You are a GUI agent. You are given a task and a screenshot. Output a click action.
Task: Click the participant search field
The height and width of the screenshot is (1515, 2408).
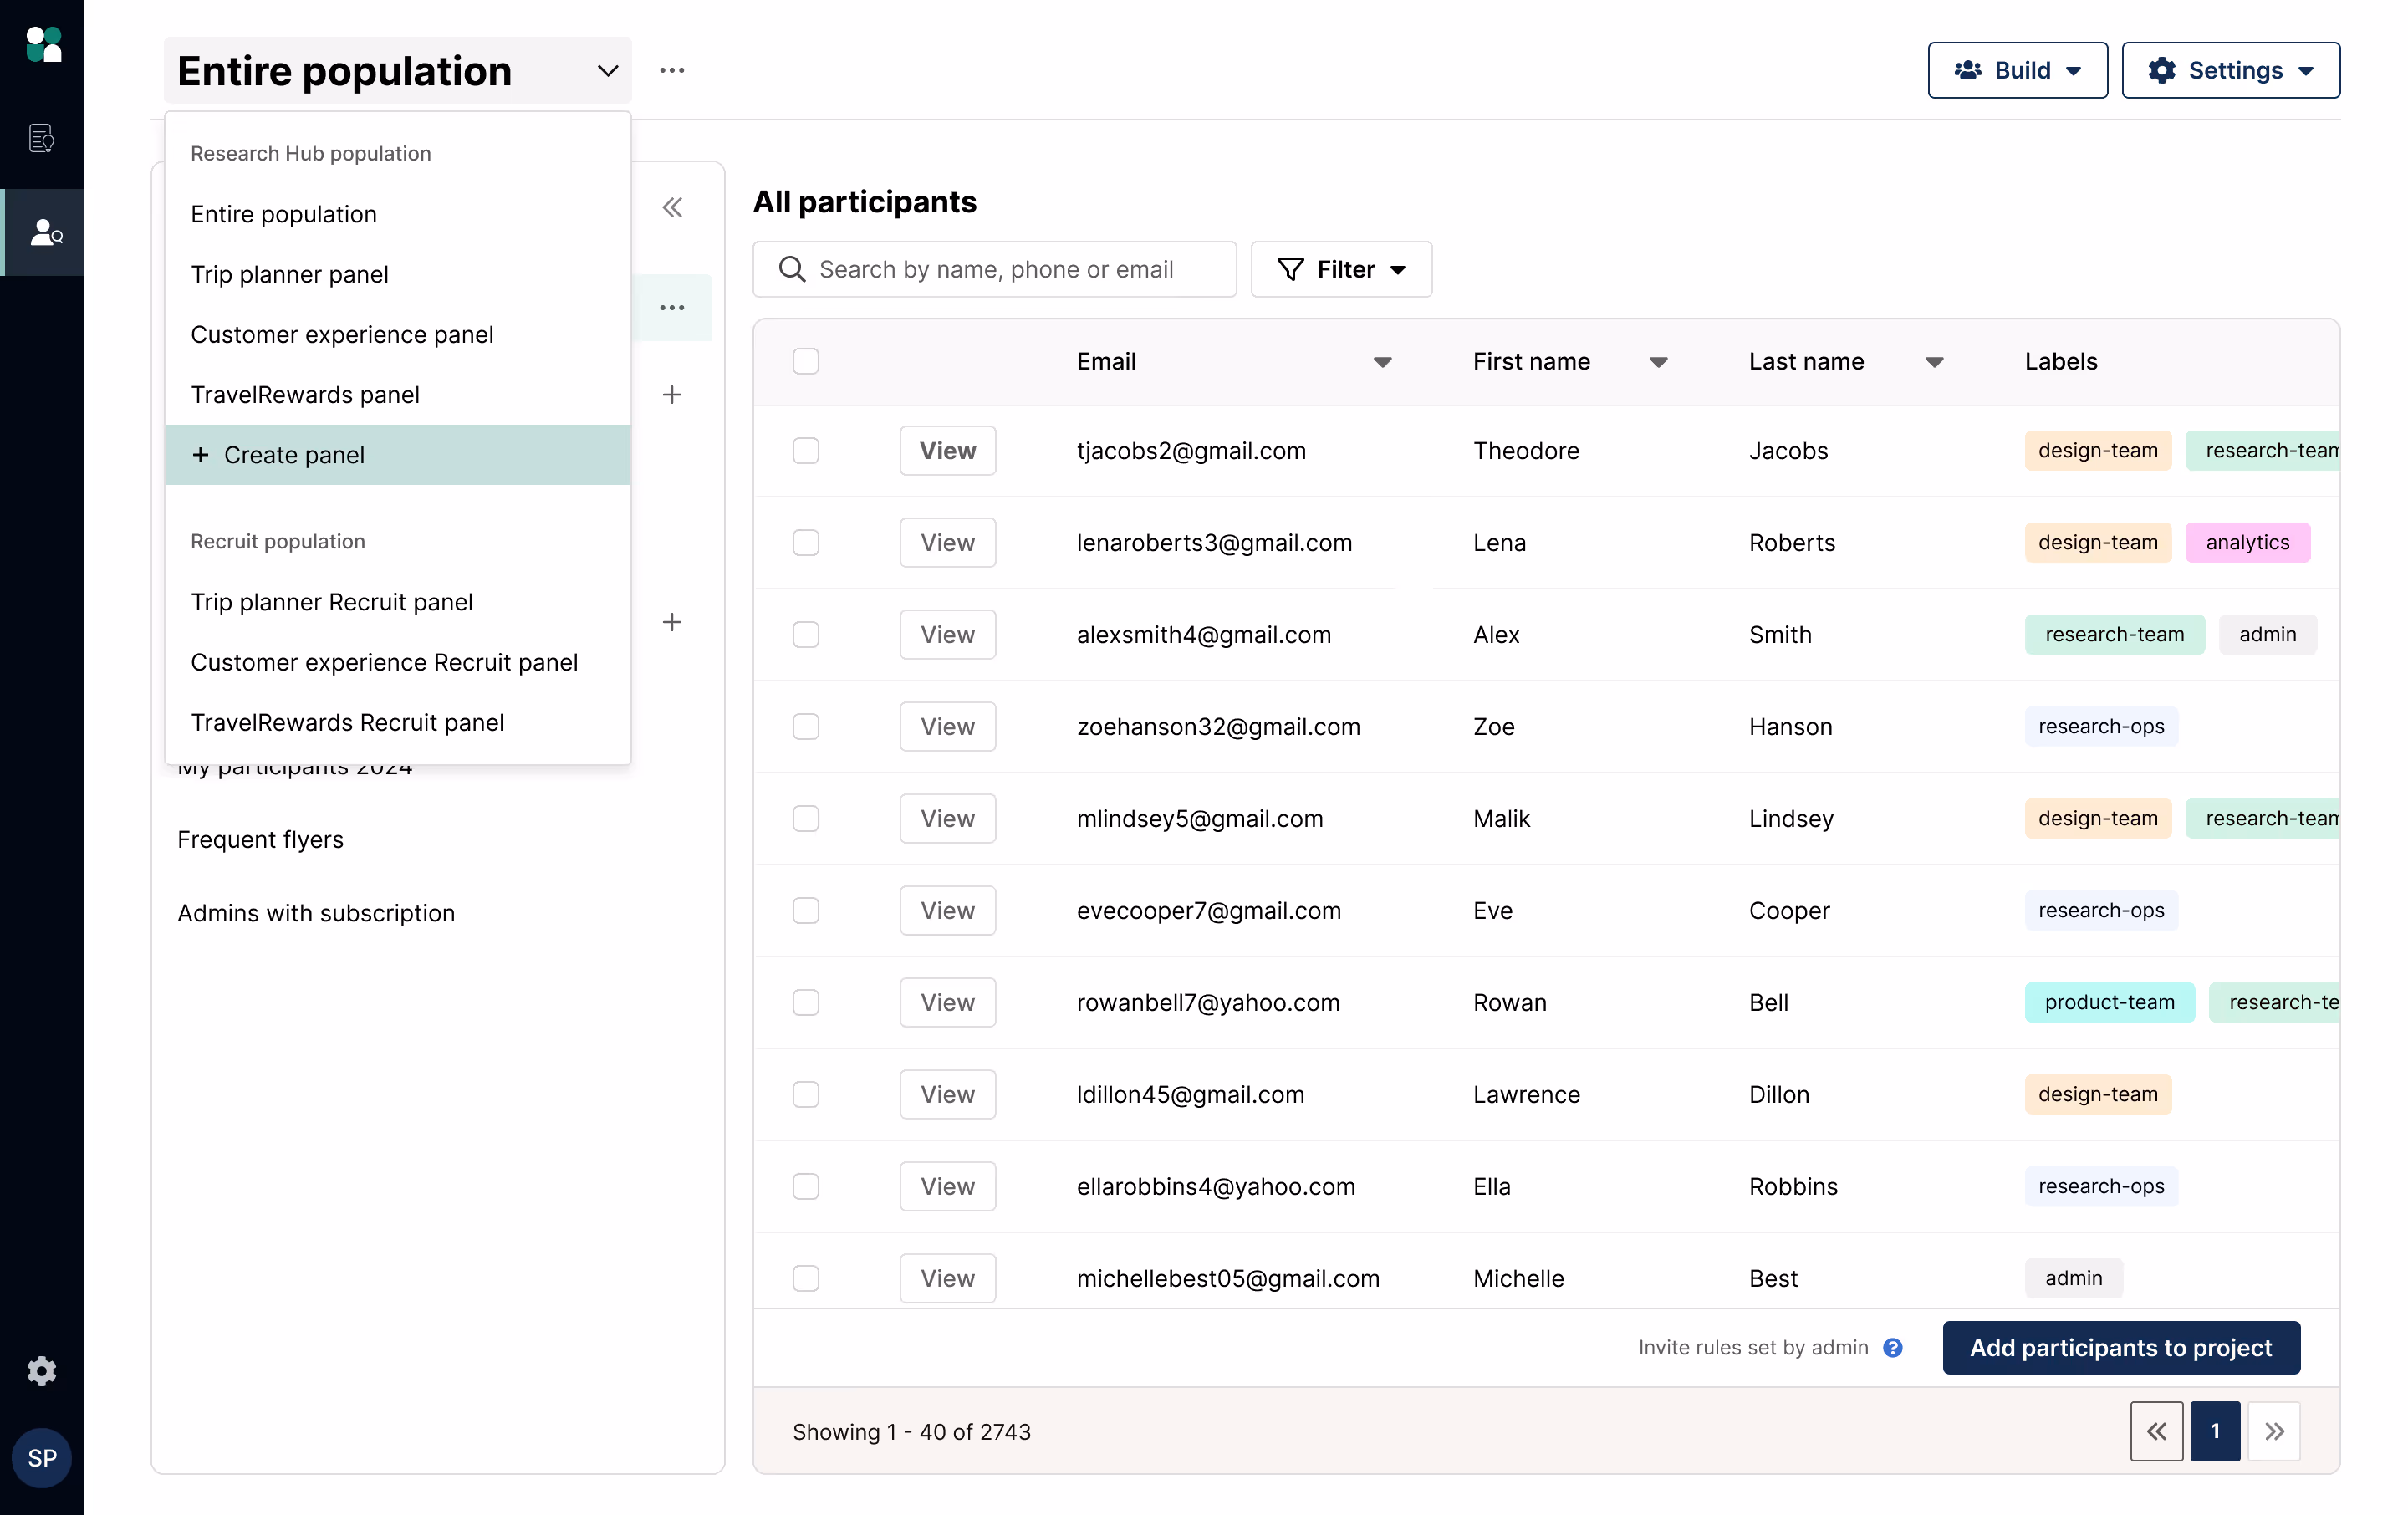[995, 269]
